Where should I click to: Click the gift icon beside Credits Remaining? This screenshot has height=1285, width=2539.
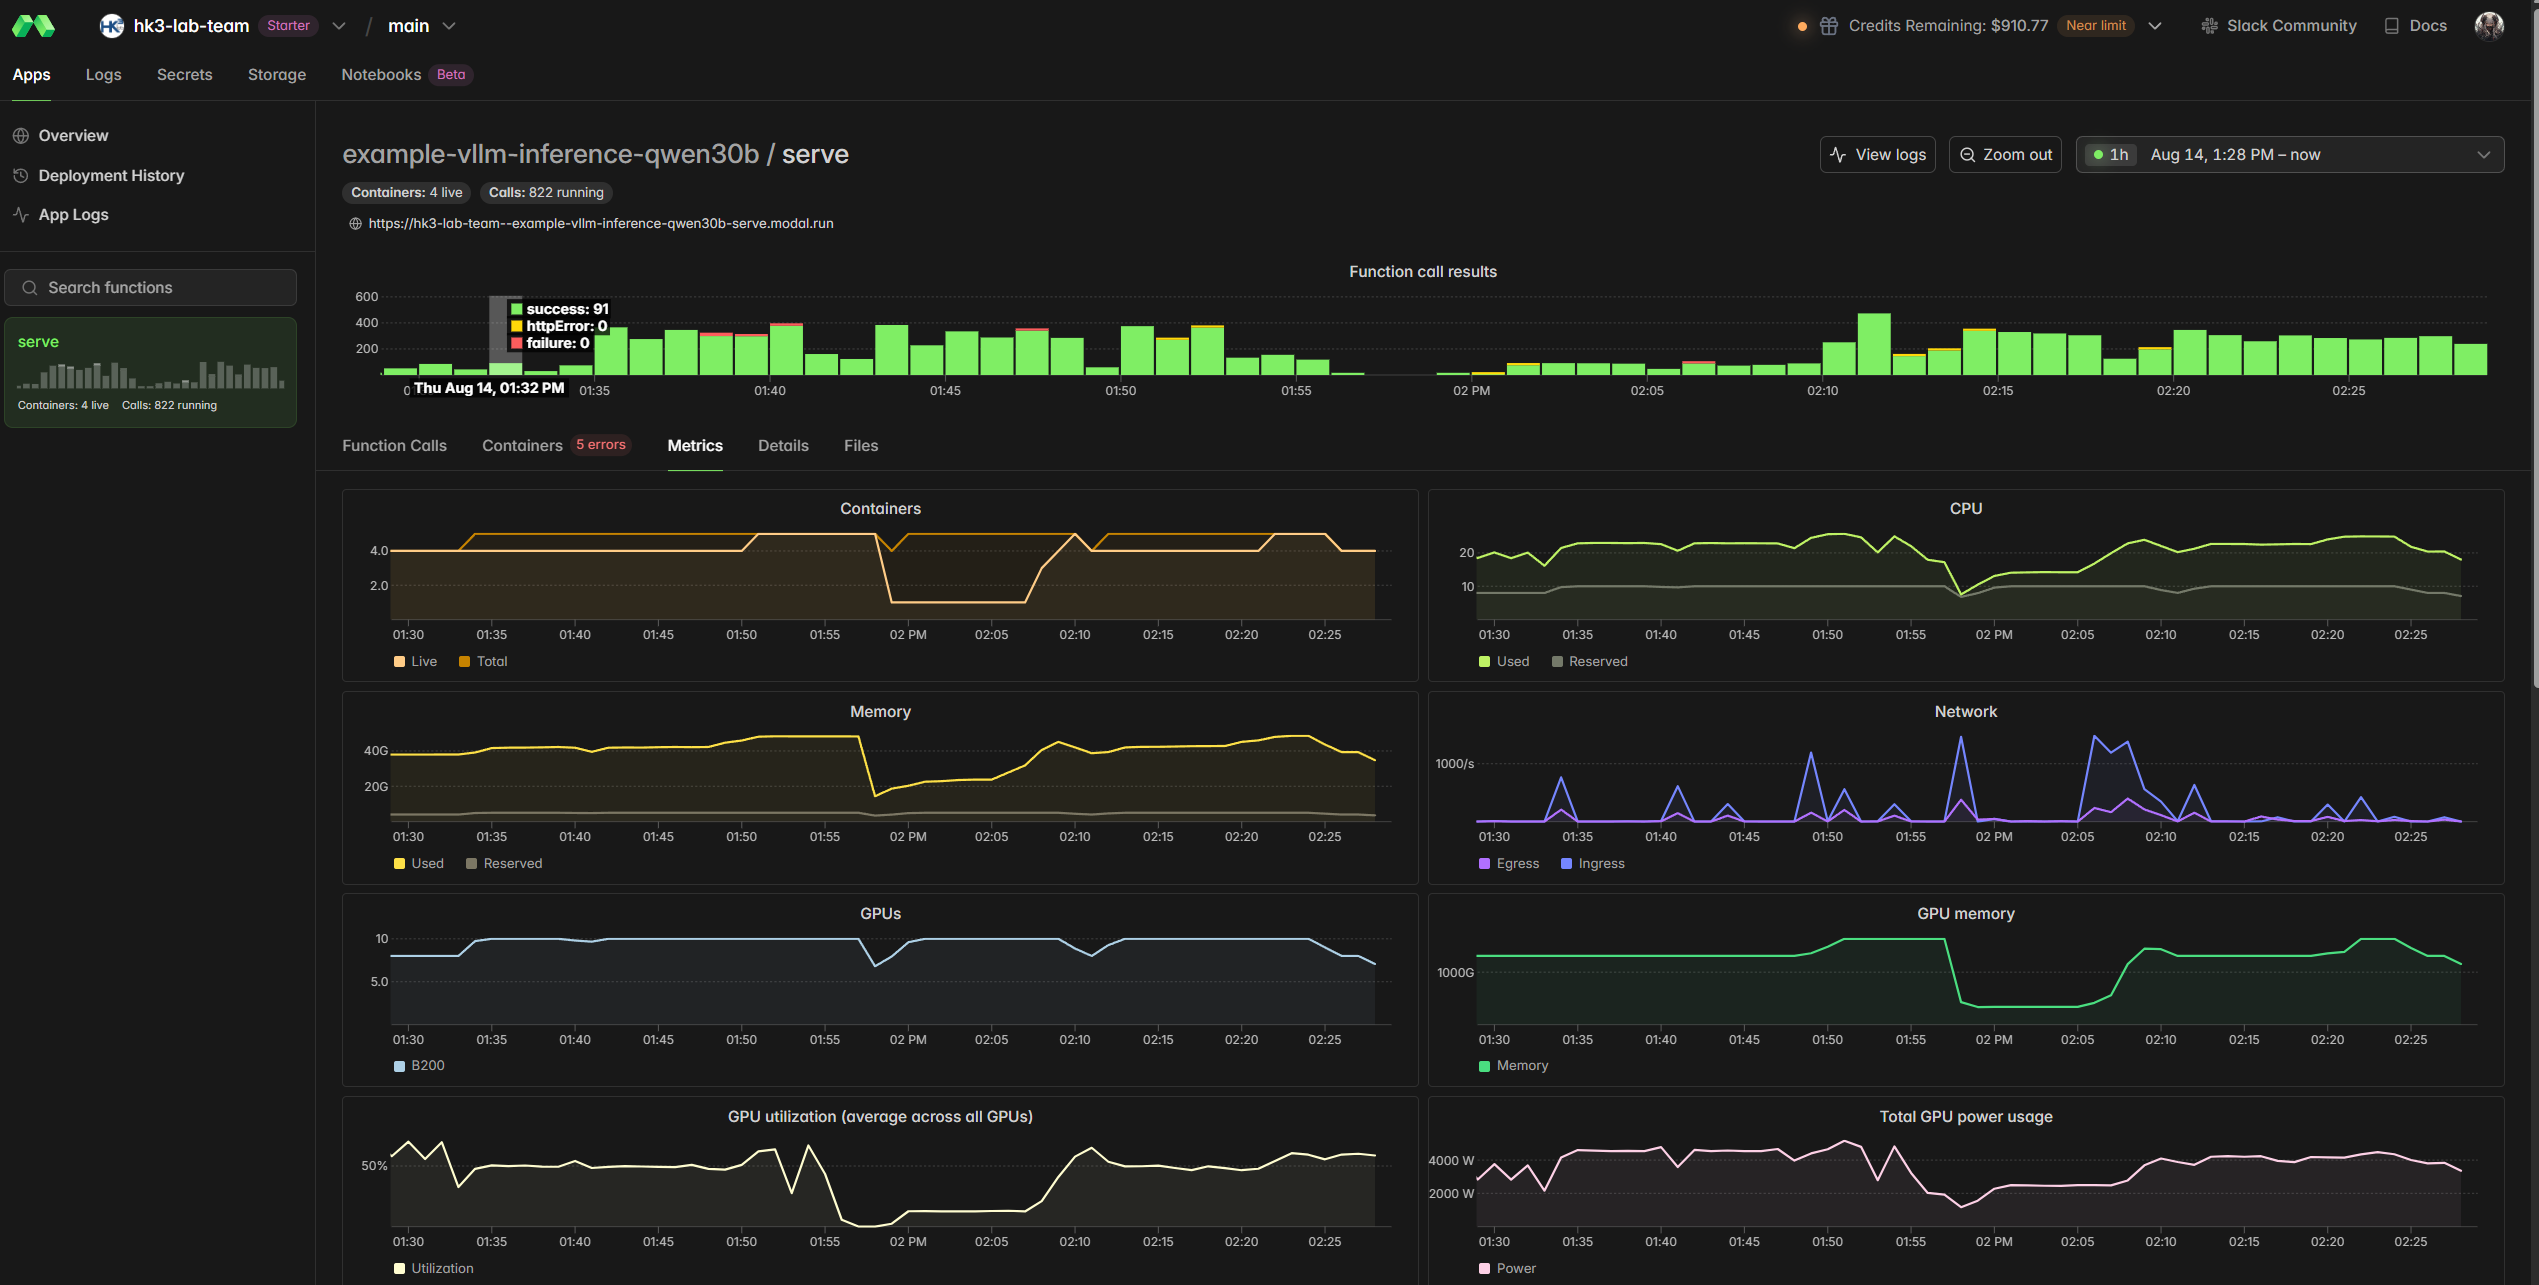tap(1828, 26)
